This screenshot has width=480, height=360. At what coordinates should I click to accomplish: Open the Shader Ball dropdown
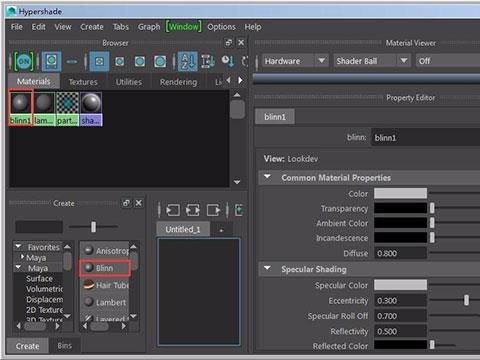(372, 61)
